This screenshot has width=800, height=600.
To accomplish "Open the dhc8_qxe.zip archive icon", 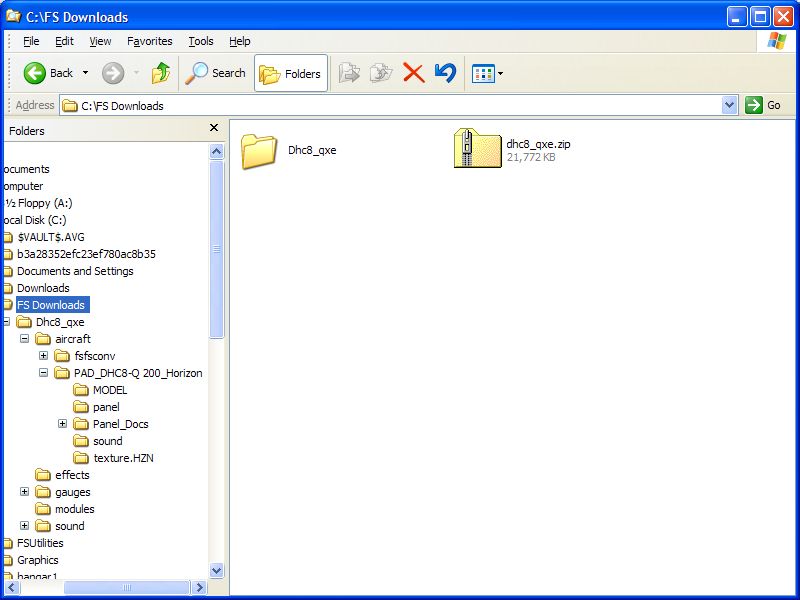I will tap(477, 149).
